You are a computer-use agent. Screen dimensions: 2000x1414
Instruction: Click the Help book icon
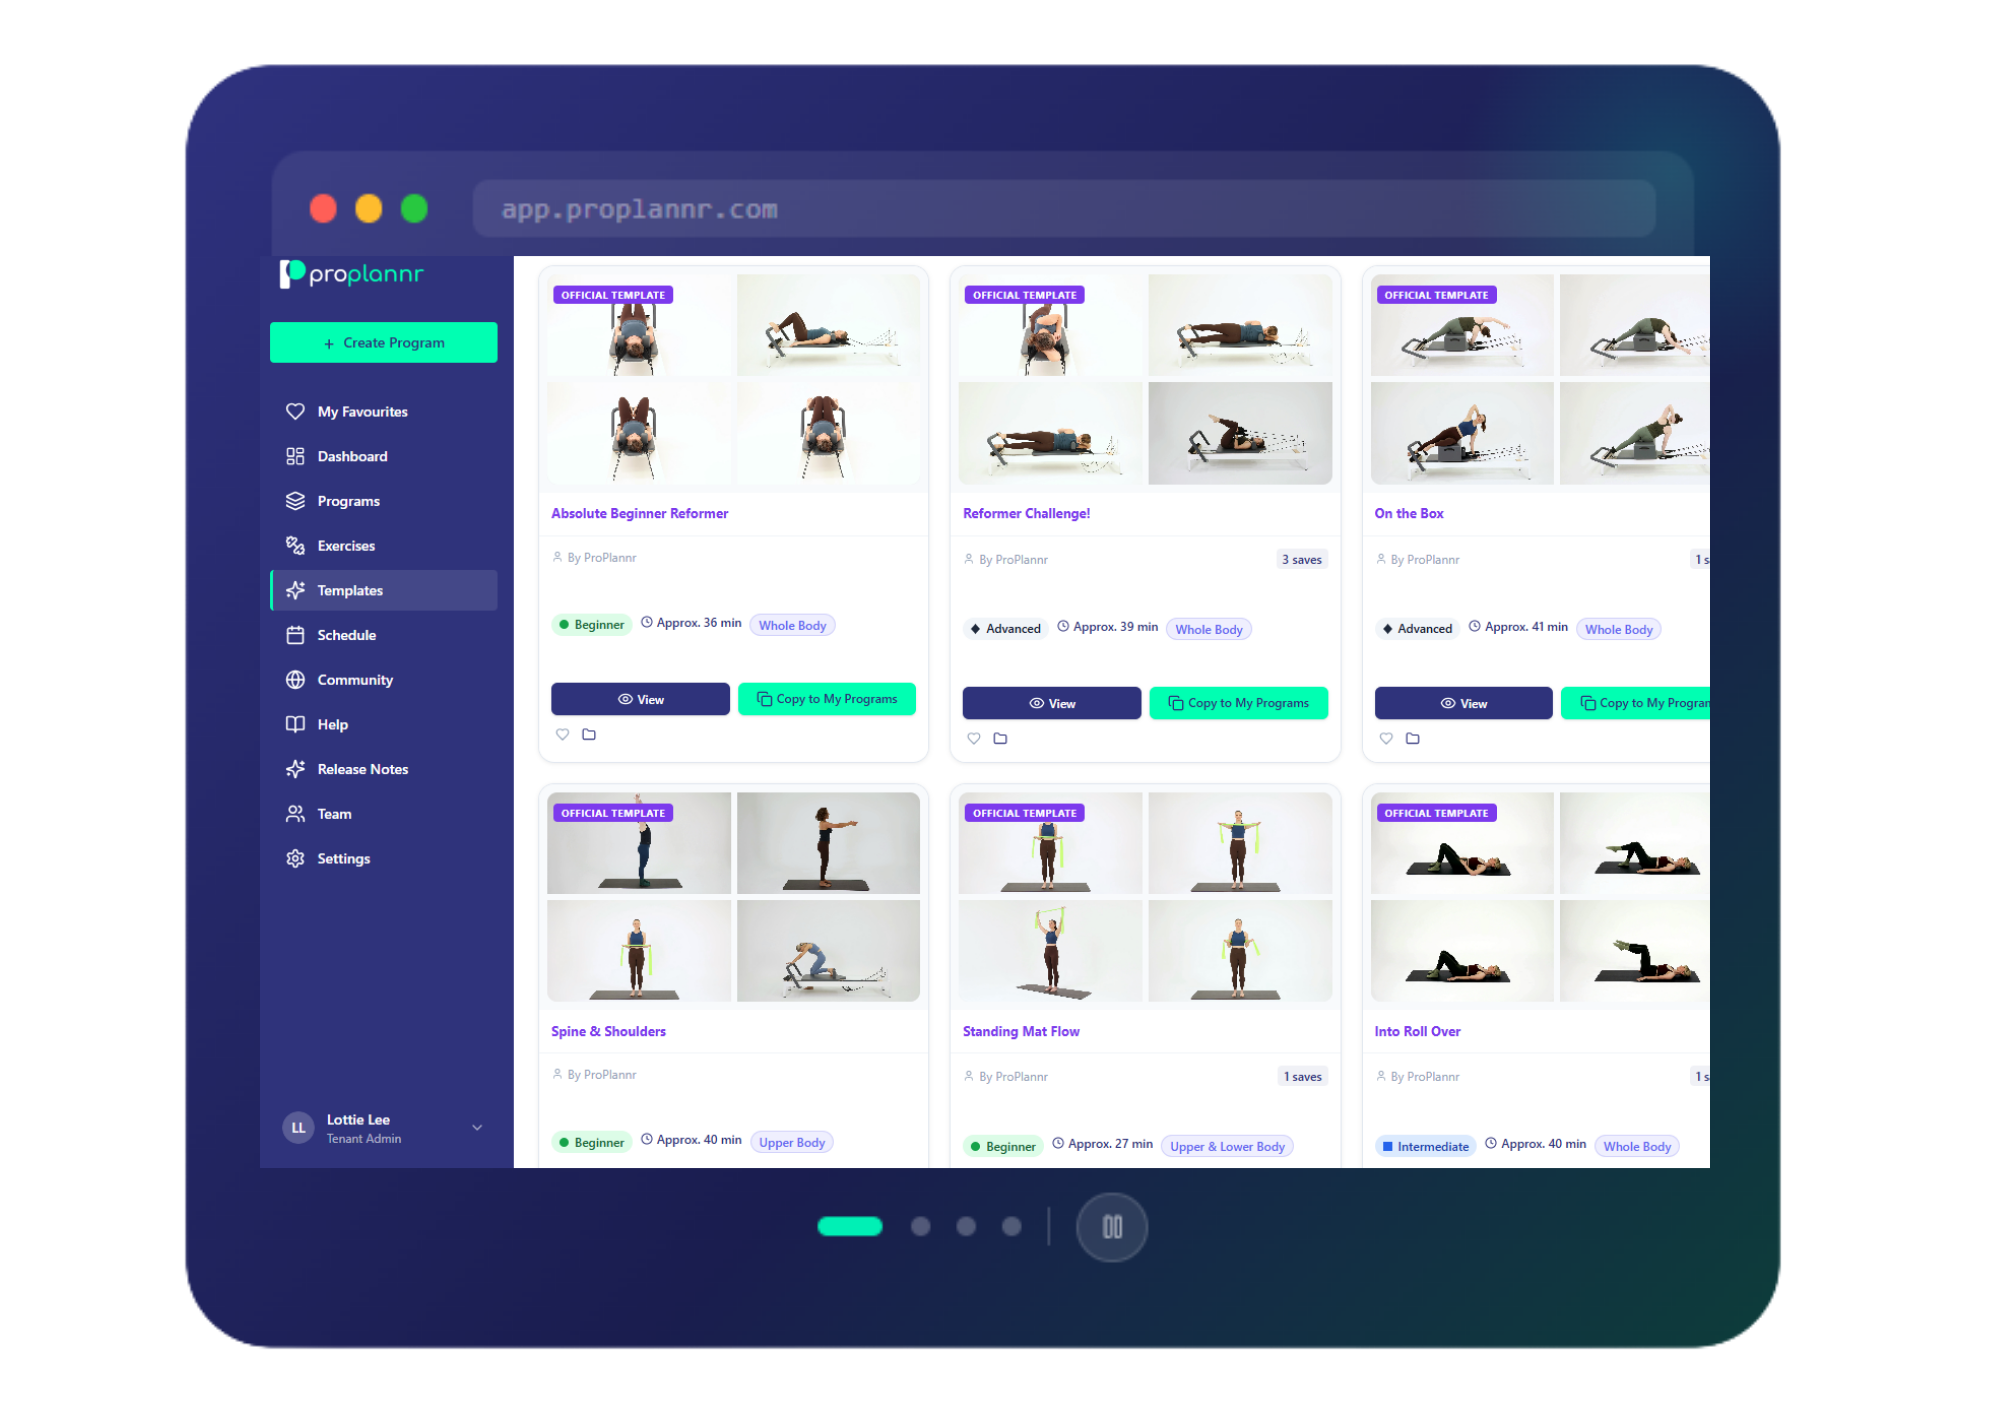(x=295, y=724)
